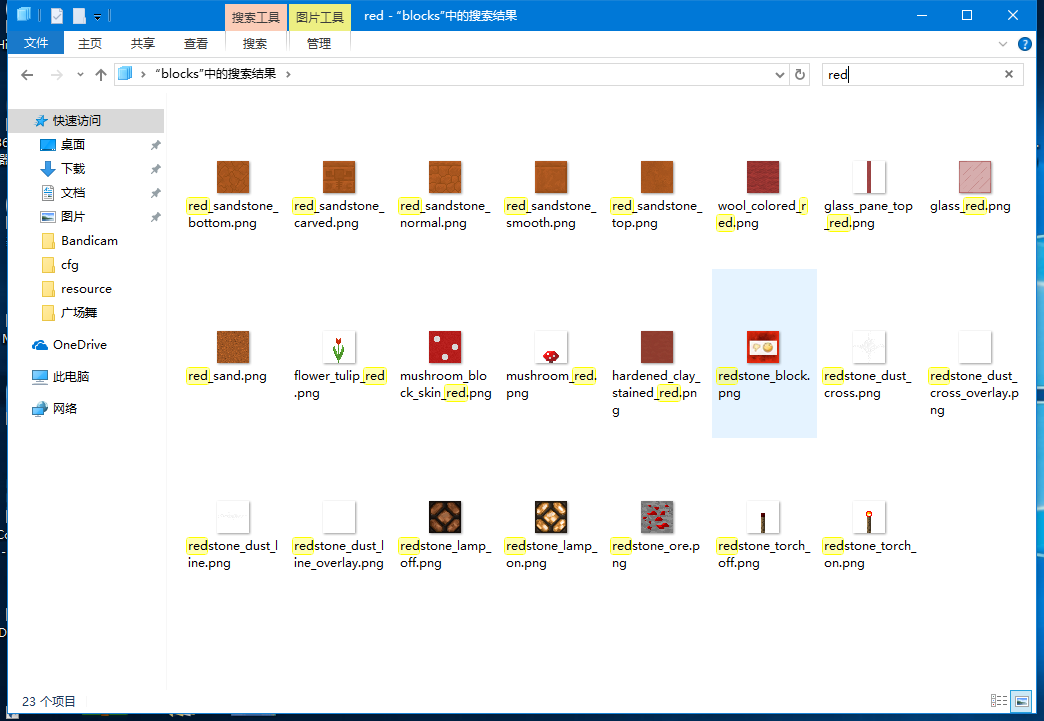Expand the breadcrumb arrow before "blocks" search results

(143, 74)
